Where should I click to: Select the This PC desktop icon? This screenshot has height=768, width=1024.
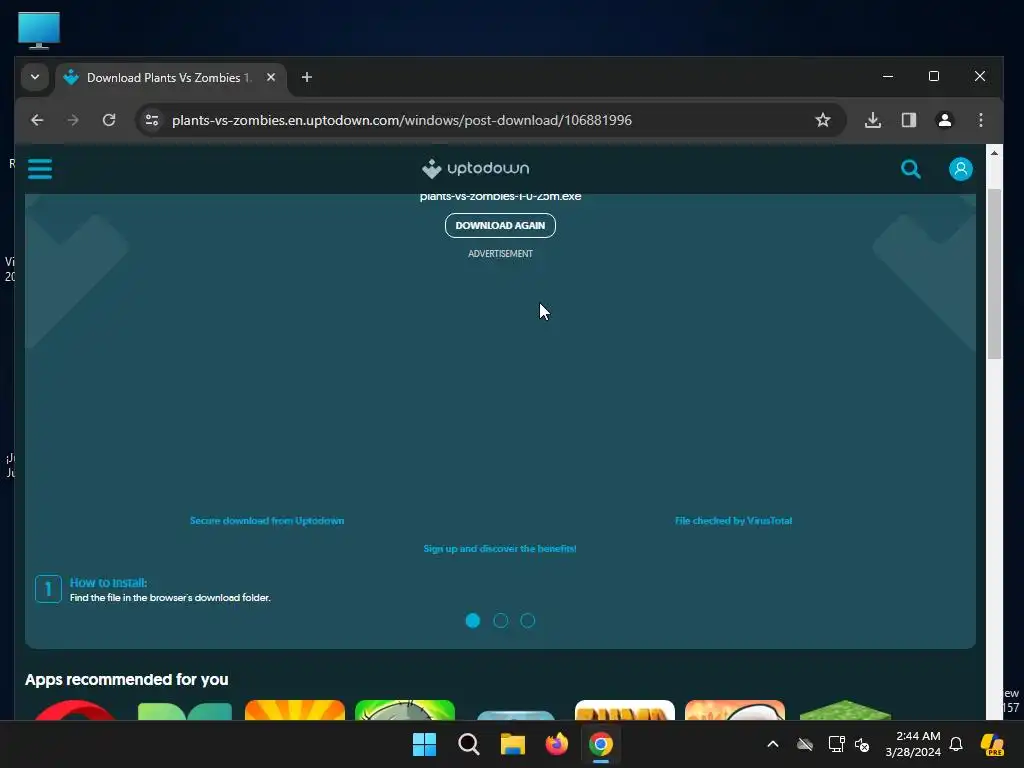tap(39, 30)
